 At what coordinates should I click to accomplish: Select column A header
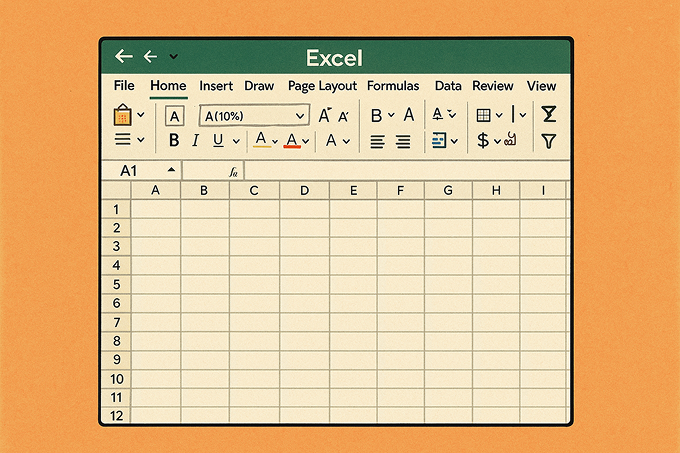tap(155, 190)
